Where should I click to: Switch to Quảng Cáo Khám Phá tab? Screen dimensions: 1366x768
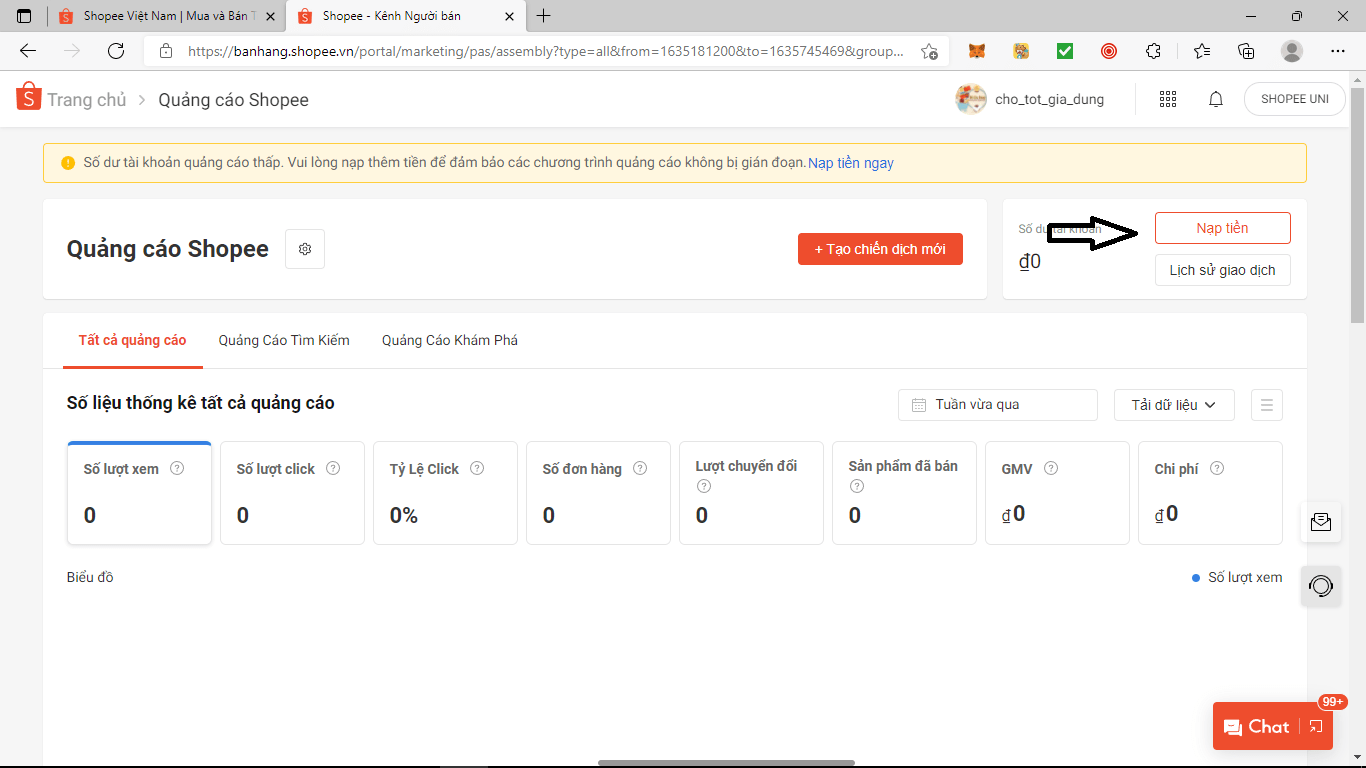coord(449,340)
